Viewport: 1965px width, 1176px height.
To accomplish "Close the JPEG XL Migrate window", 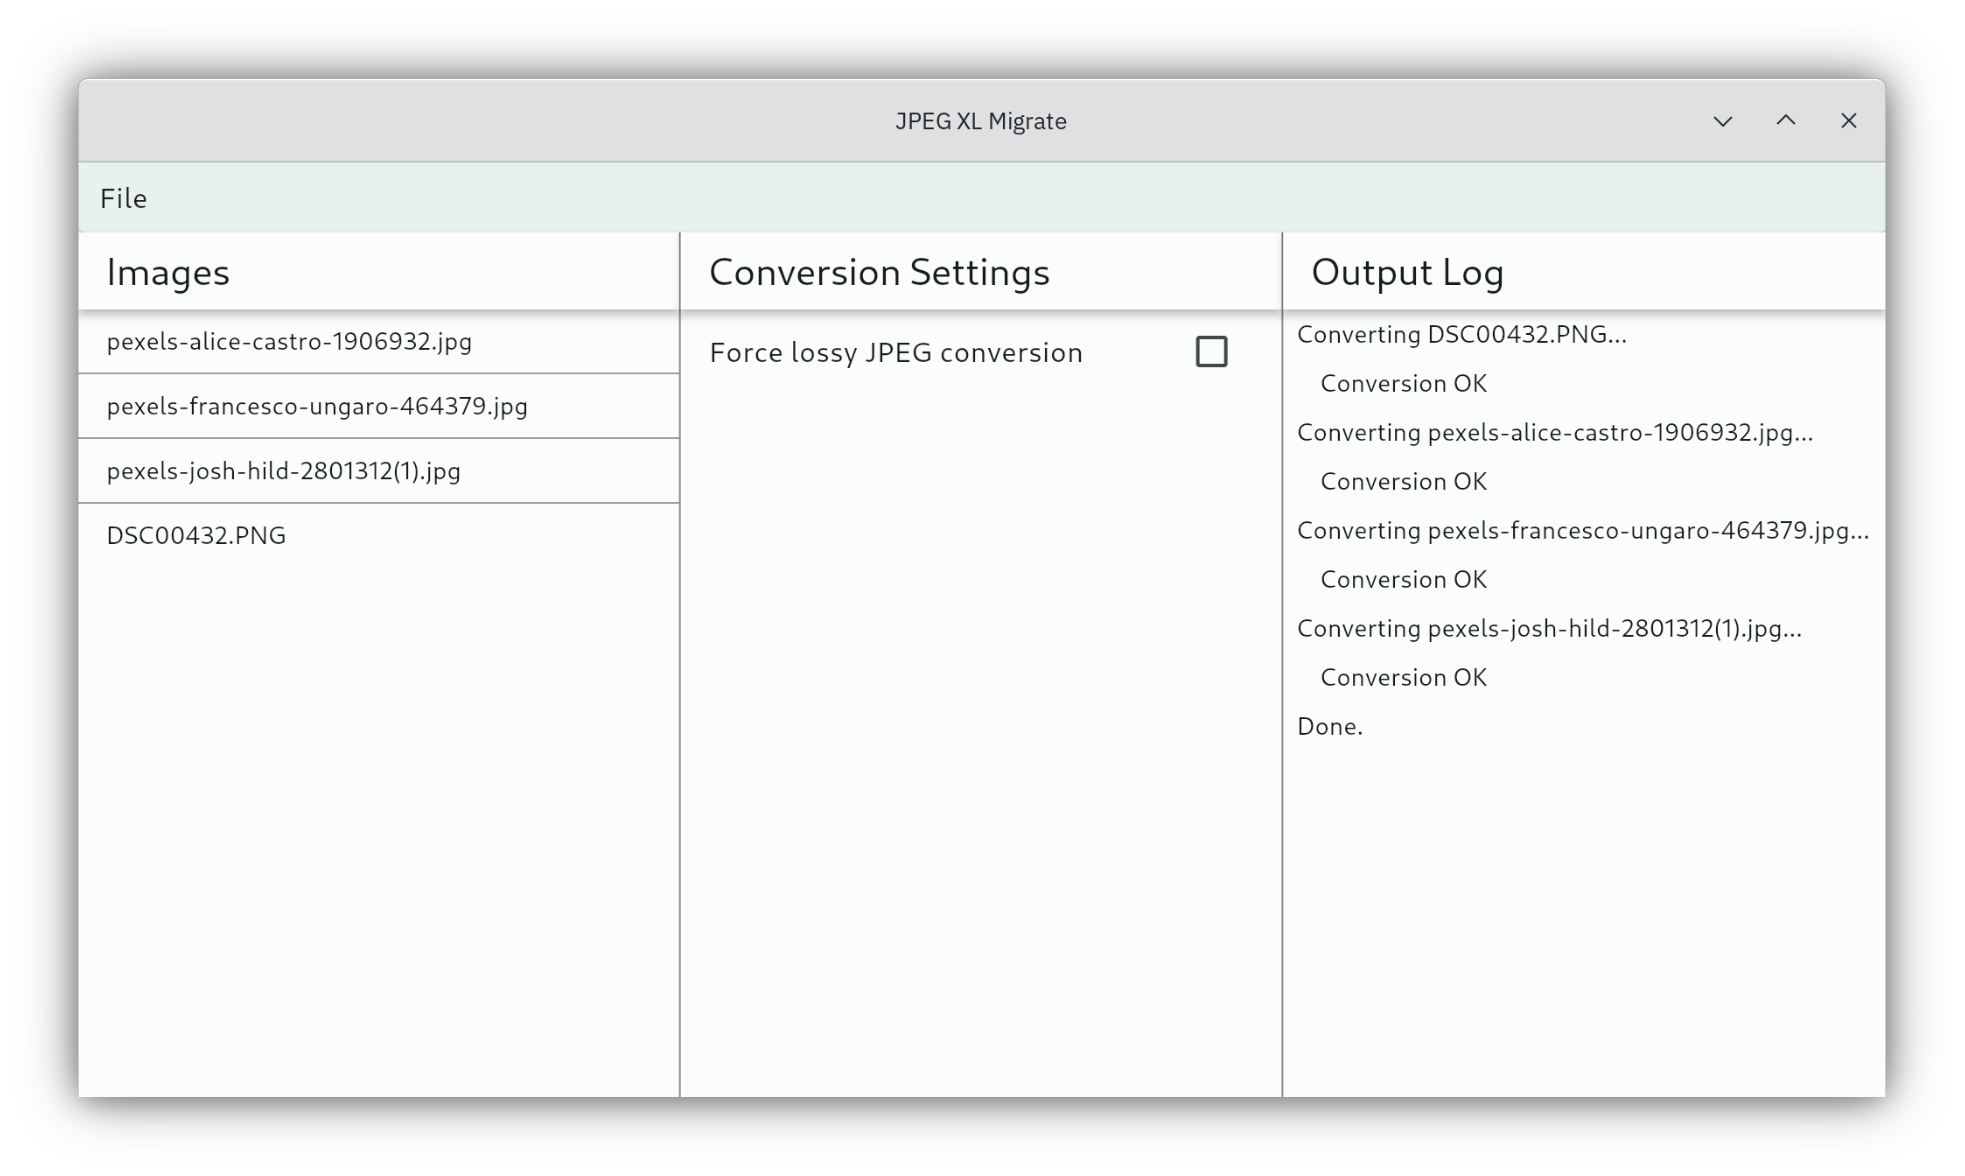I will pos(1848,121).
